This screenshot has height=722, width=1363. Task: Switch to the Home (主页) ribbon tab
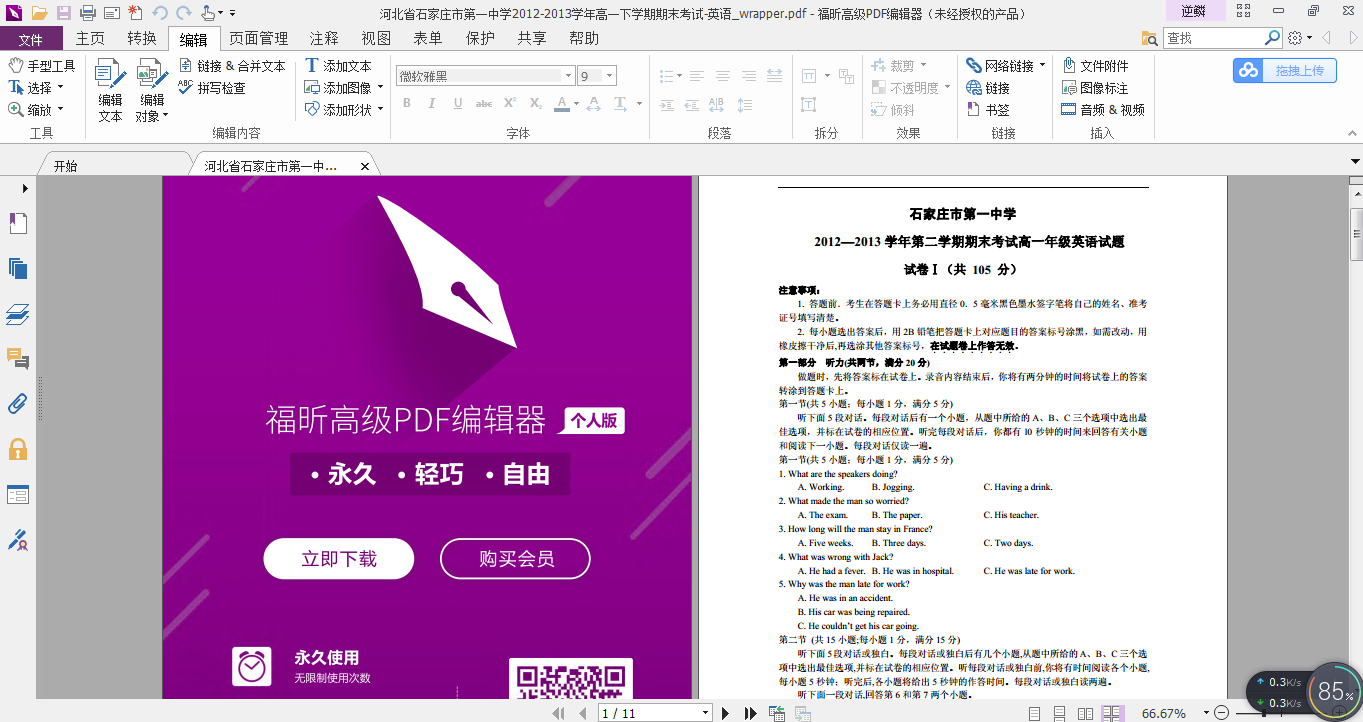(90, 39)
